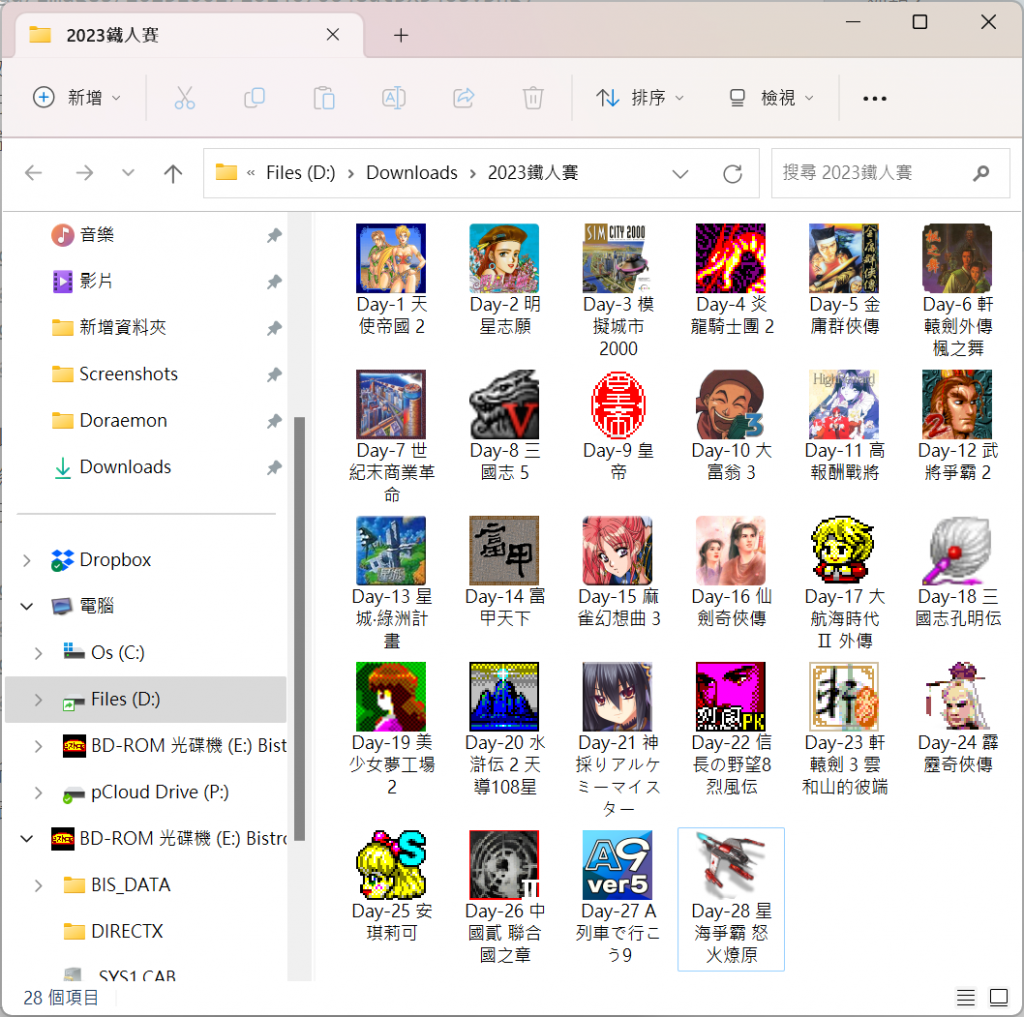Open Screenshots folder in sidebar
1024x1017 pixels.
tap(128, 374)
